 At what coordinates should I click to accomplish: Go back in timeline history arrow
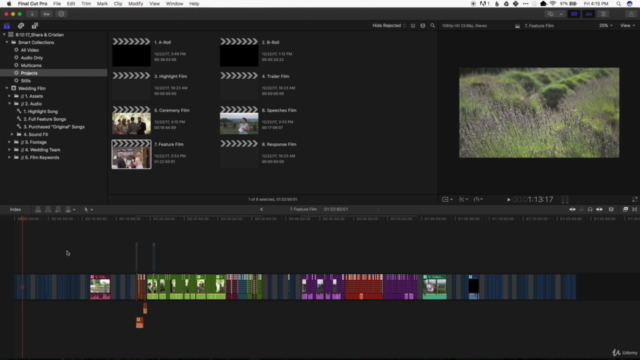[x=262, y=209]
